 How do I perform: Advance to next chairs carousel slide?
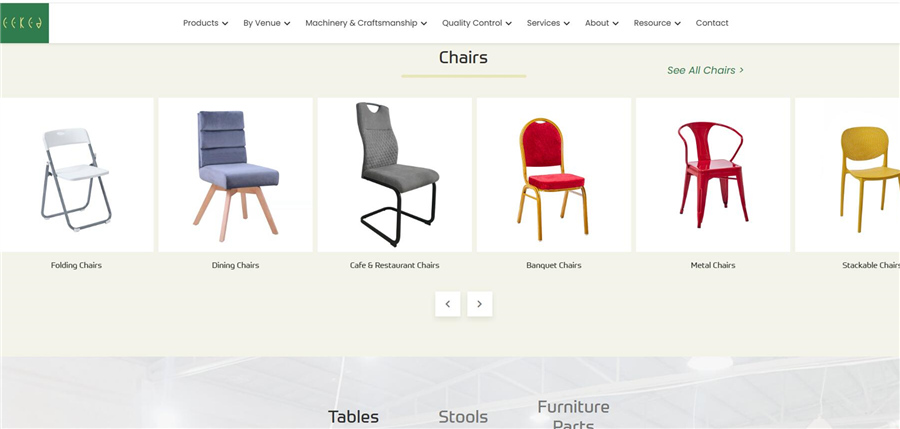coord(480,304)
